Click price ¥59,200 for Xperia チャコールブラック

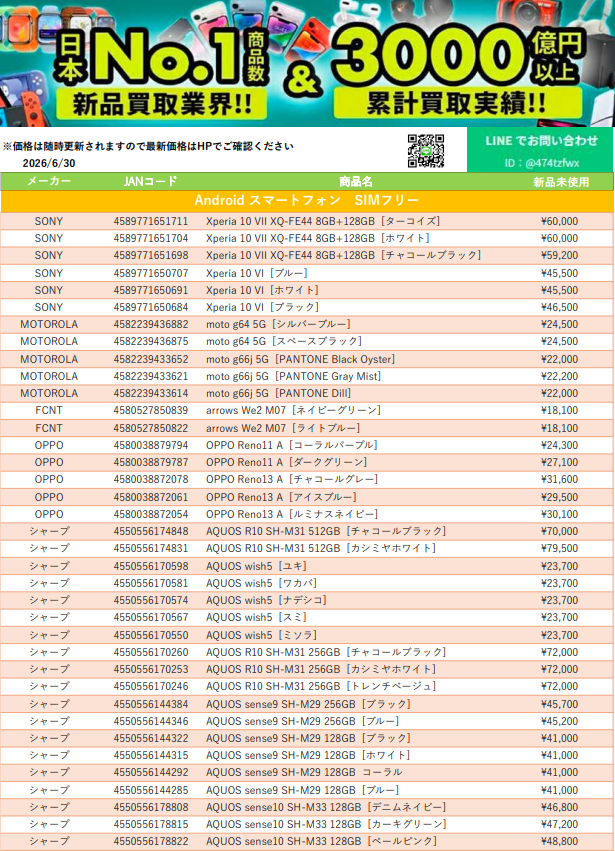coord(560,255)
